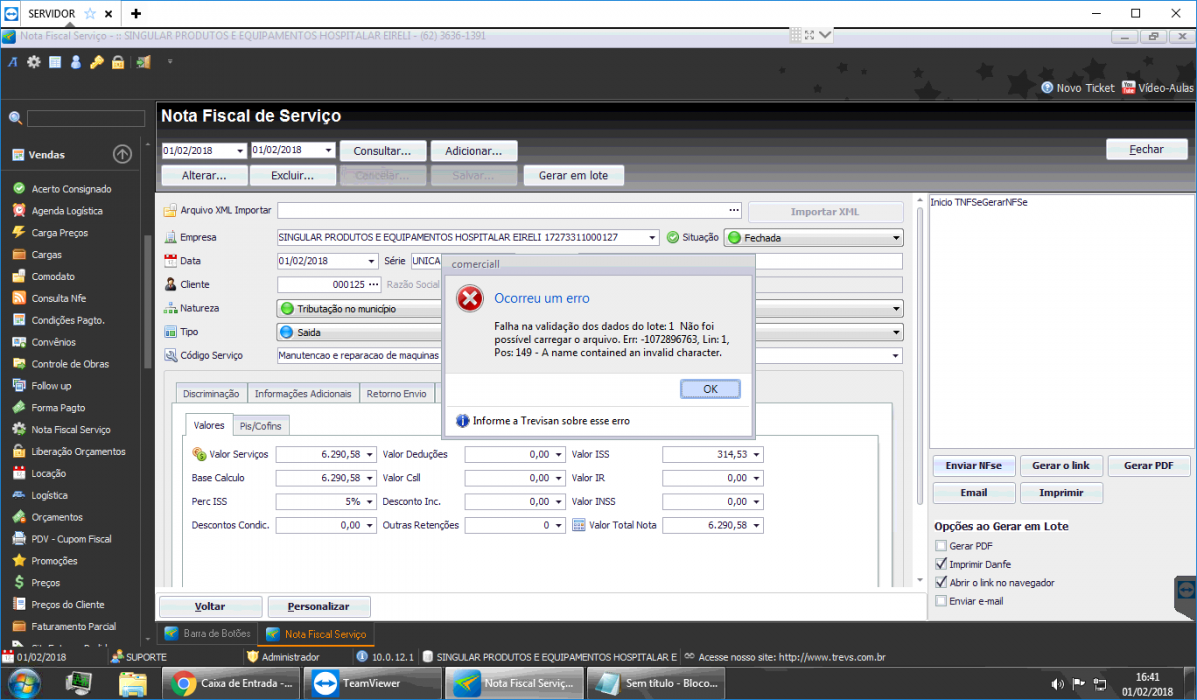Click the magnifier search icon in sidebar
The image size is (1197, 700).
point(15,118)
